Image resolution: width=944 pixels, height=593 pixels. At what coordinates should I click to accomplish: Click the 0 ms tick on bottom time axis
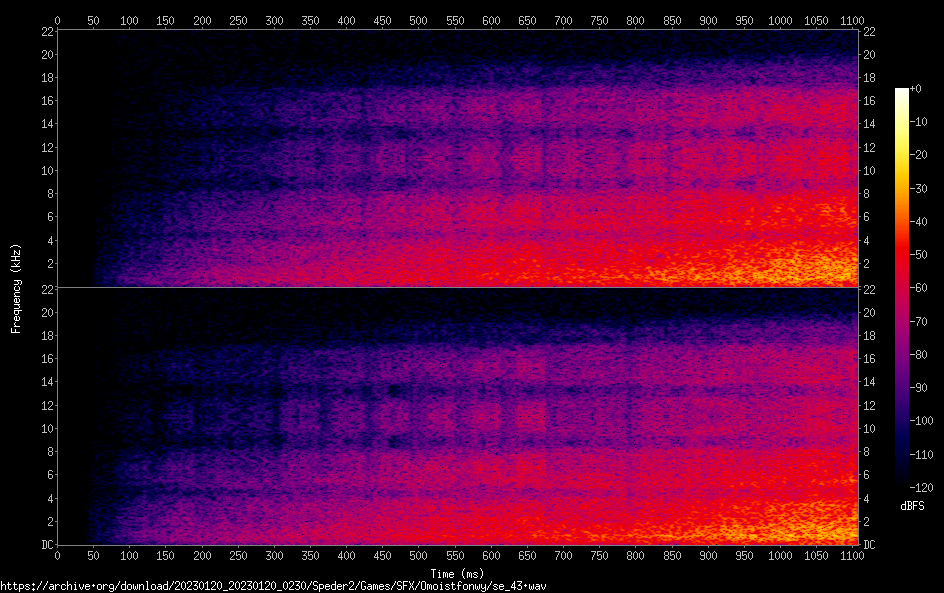57,555
